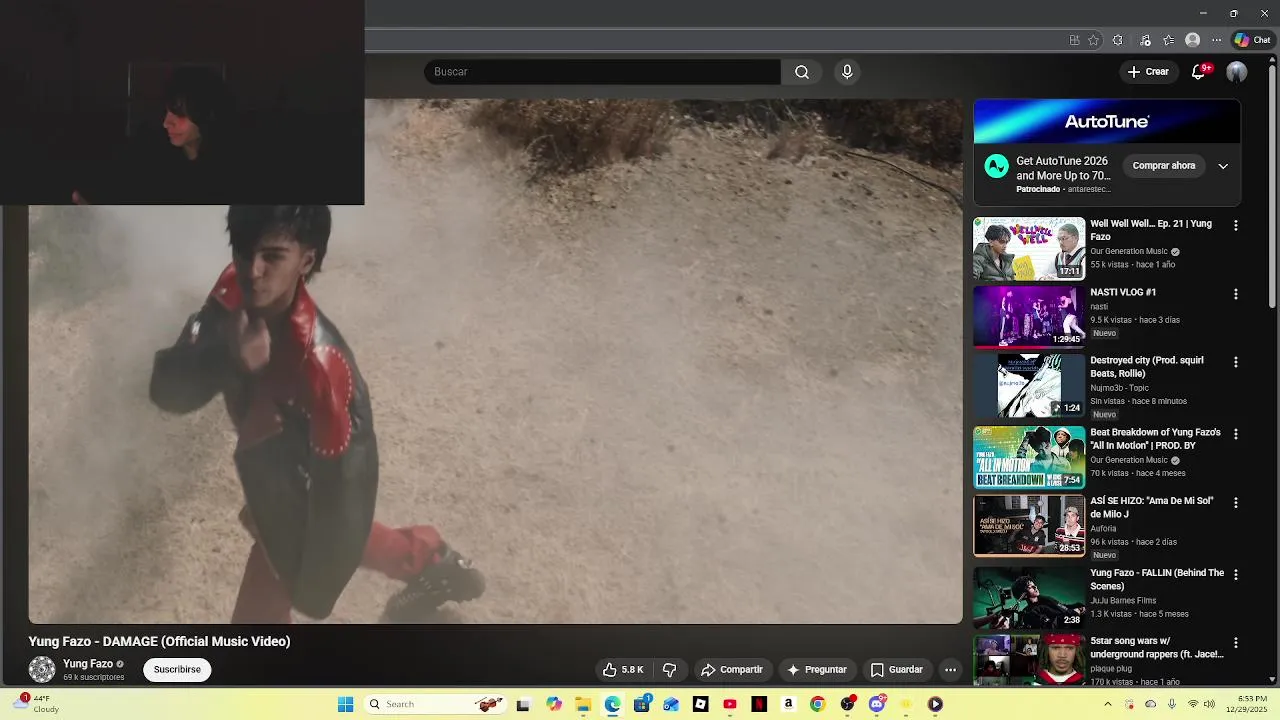Image resolution: width=1280 pixels, height=720 pixels.
Task: Click Comprar ahora on AutoTune ad
Action: 1164,166
